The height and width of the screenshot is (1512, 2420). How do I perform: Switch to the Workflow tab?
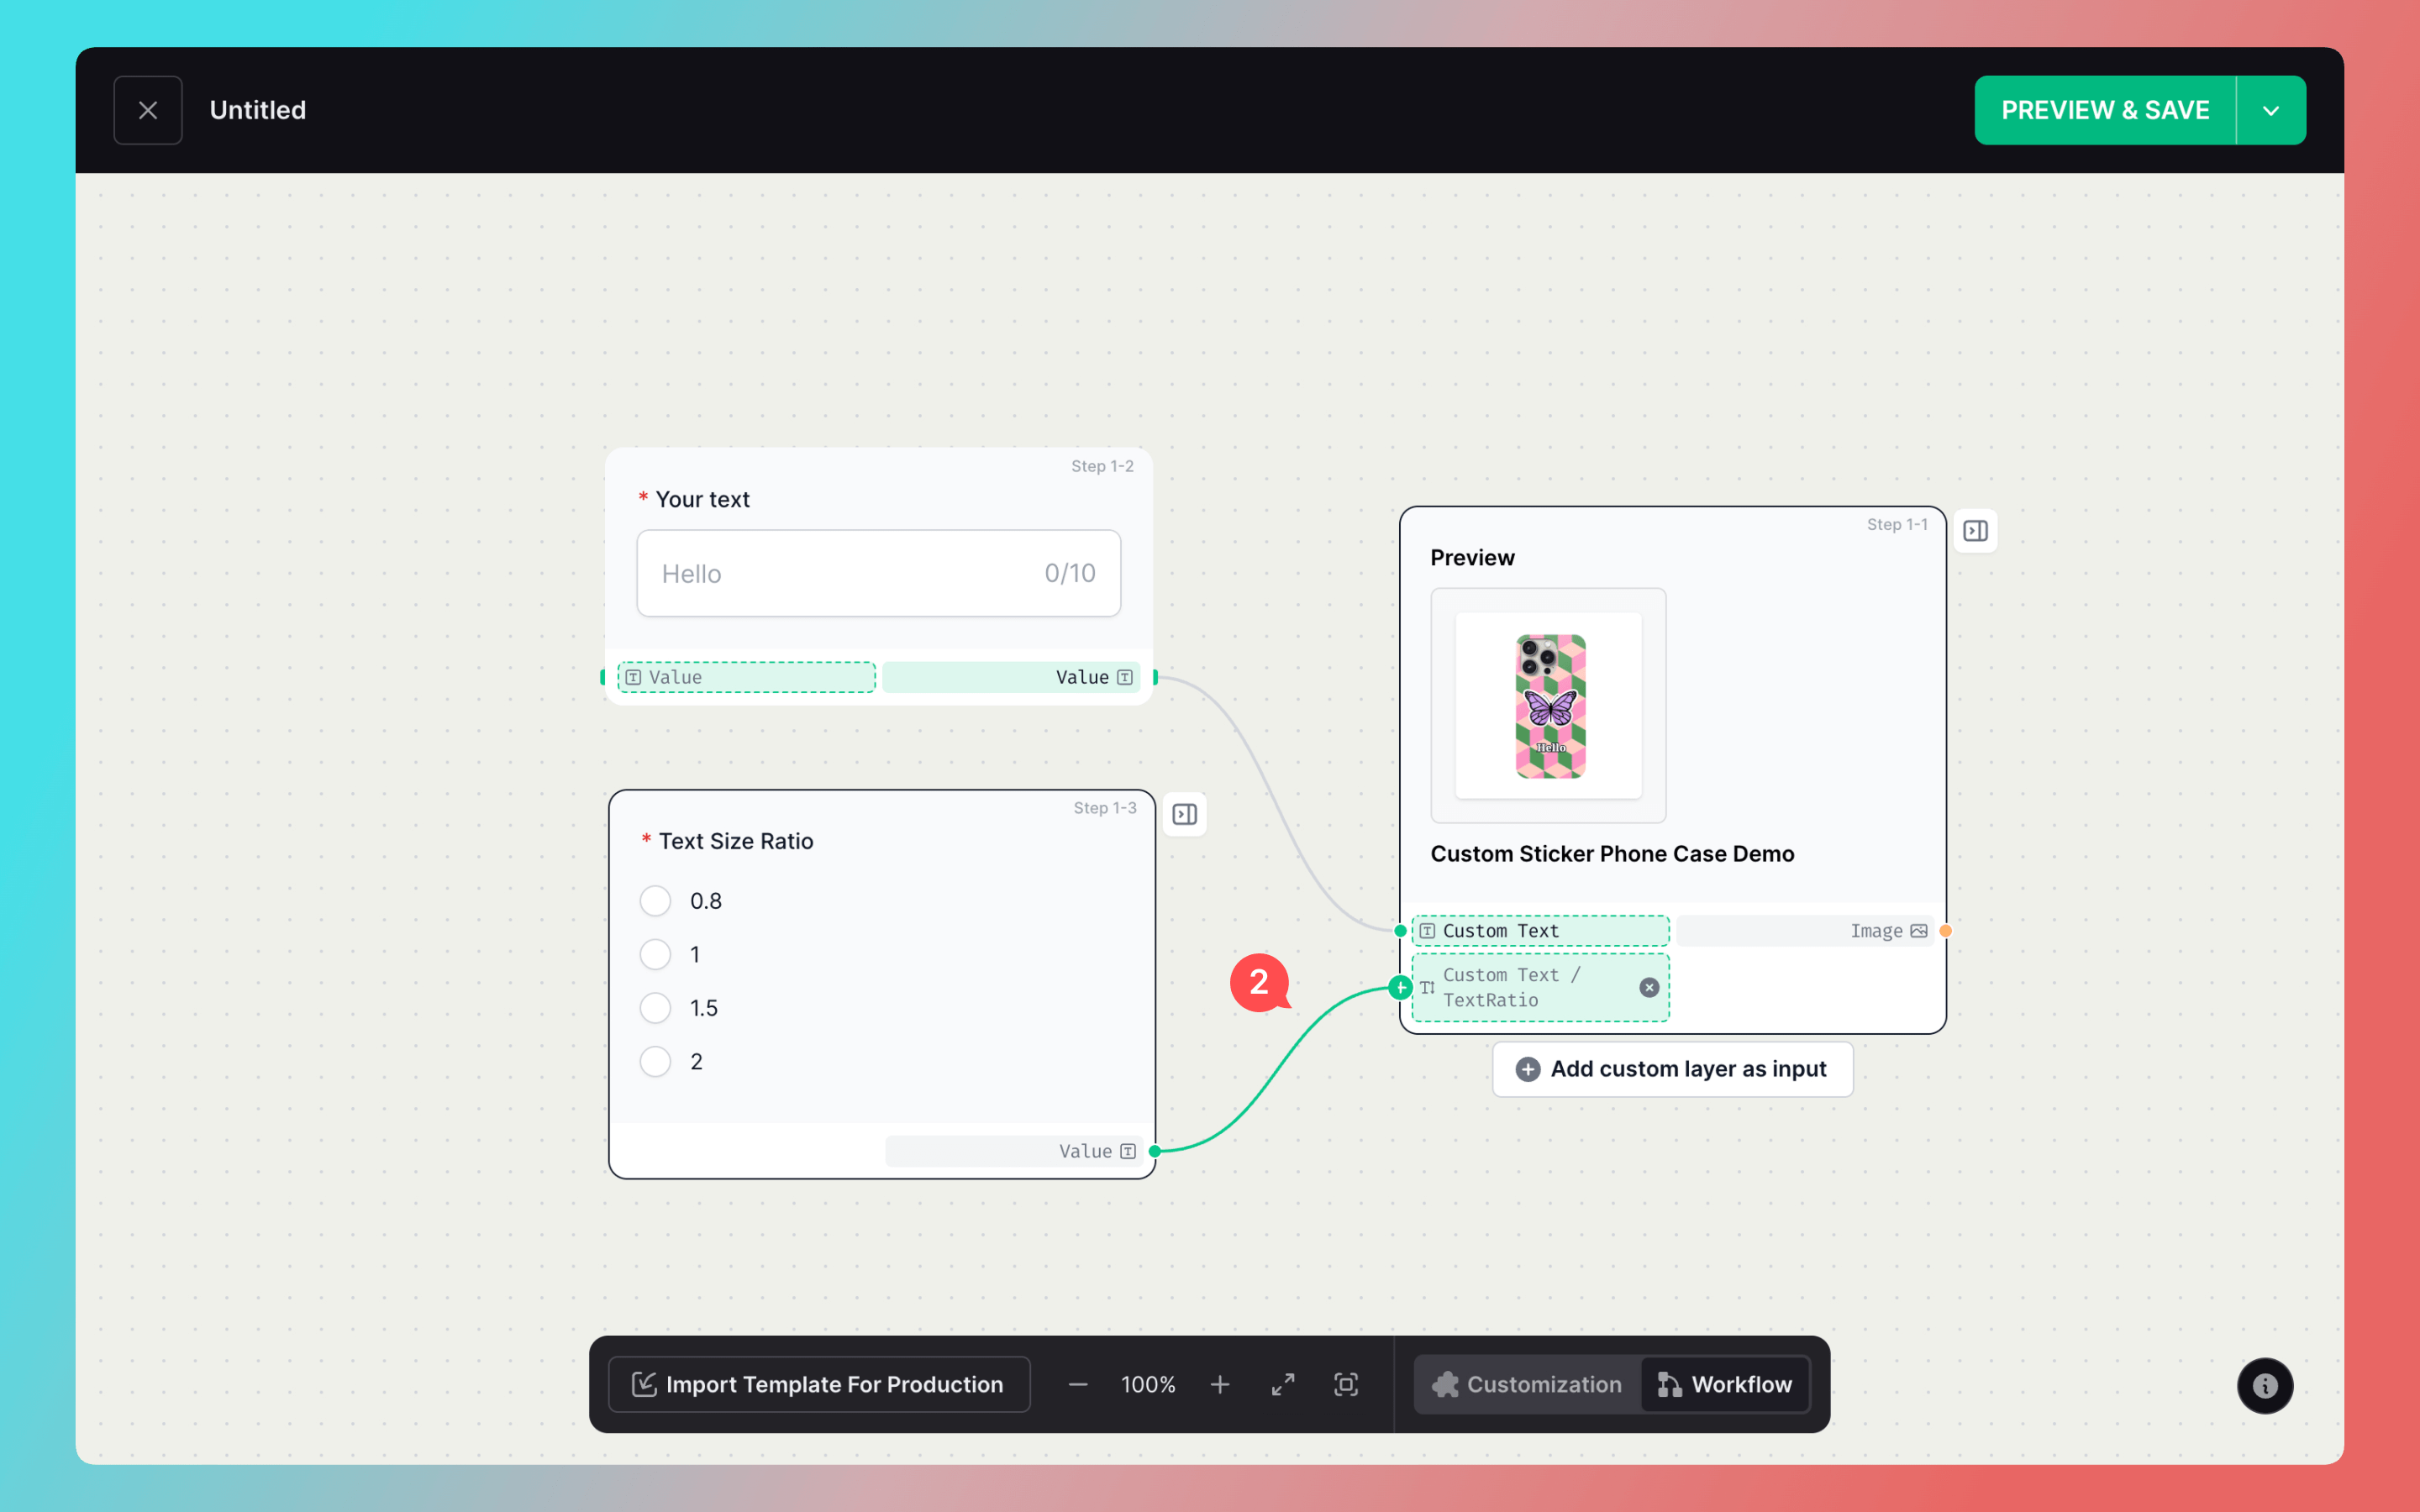tap(1724, 1384)
